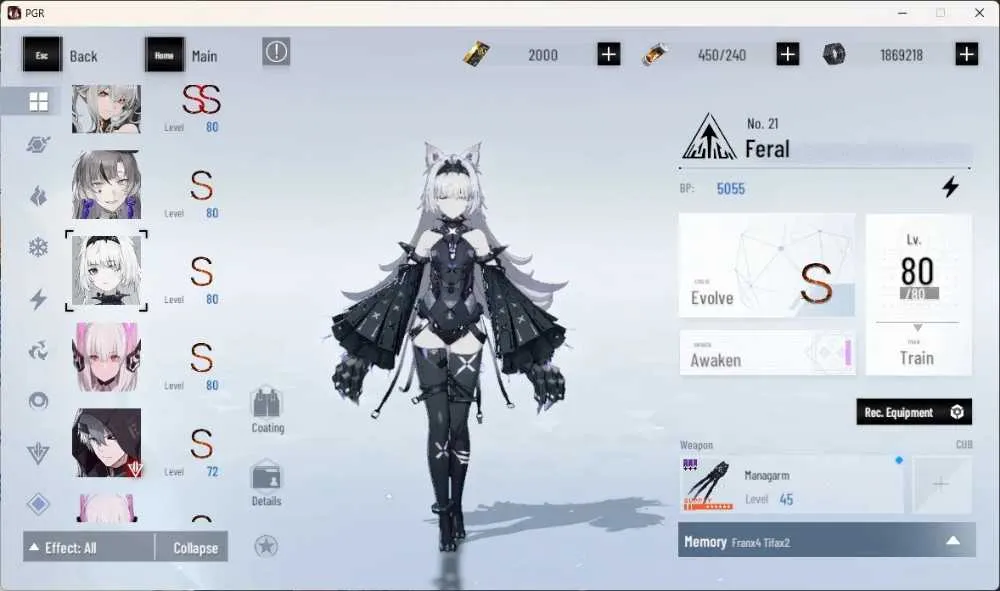
Task: Click the black lightning bolt beside BP 5055
Action: click(951, 187)
